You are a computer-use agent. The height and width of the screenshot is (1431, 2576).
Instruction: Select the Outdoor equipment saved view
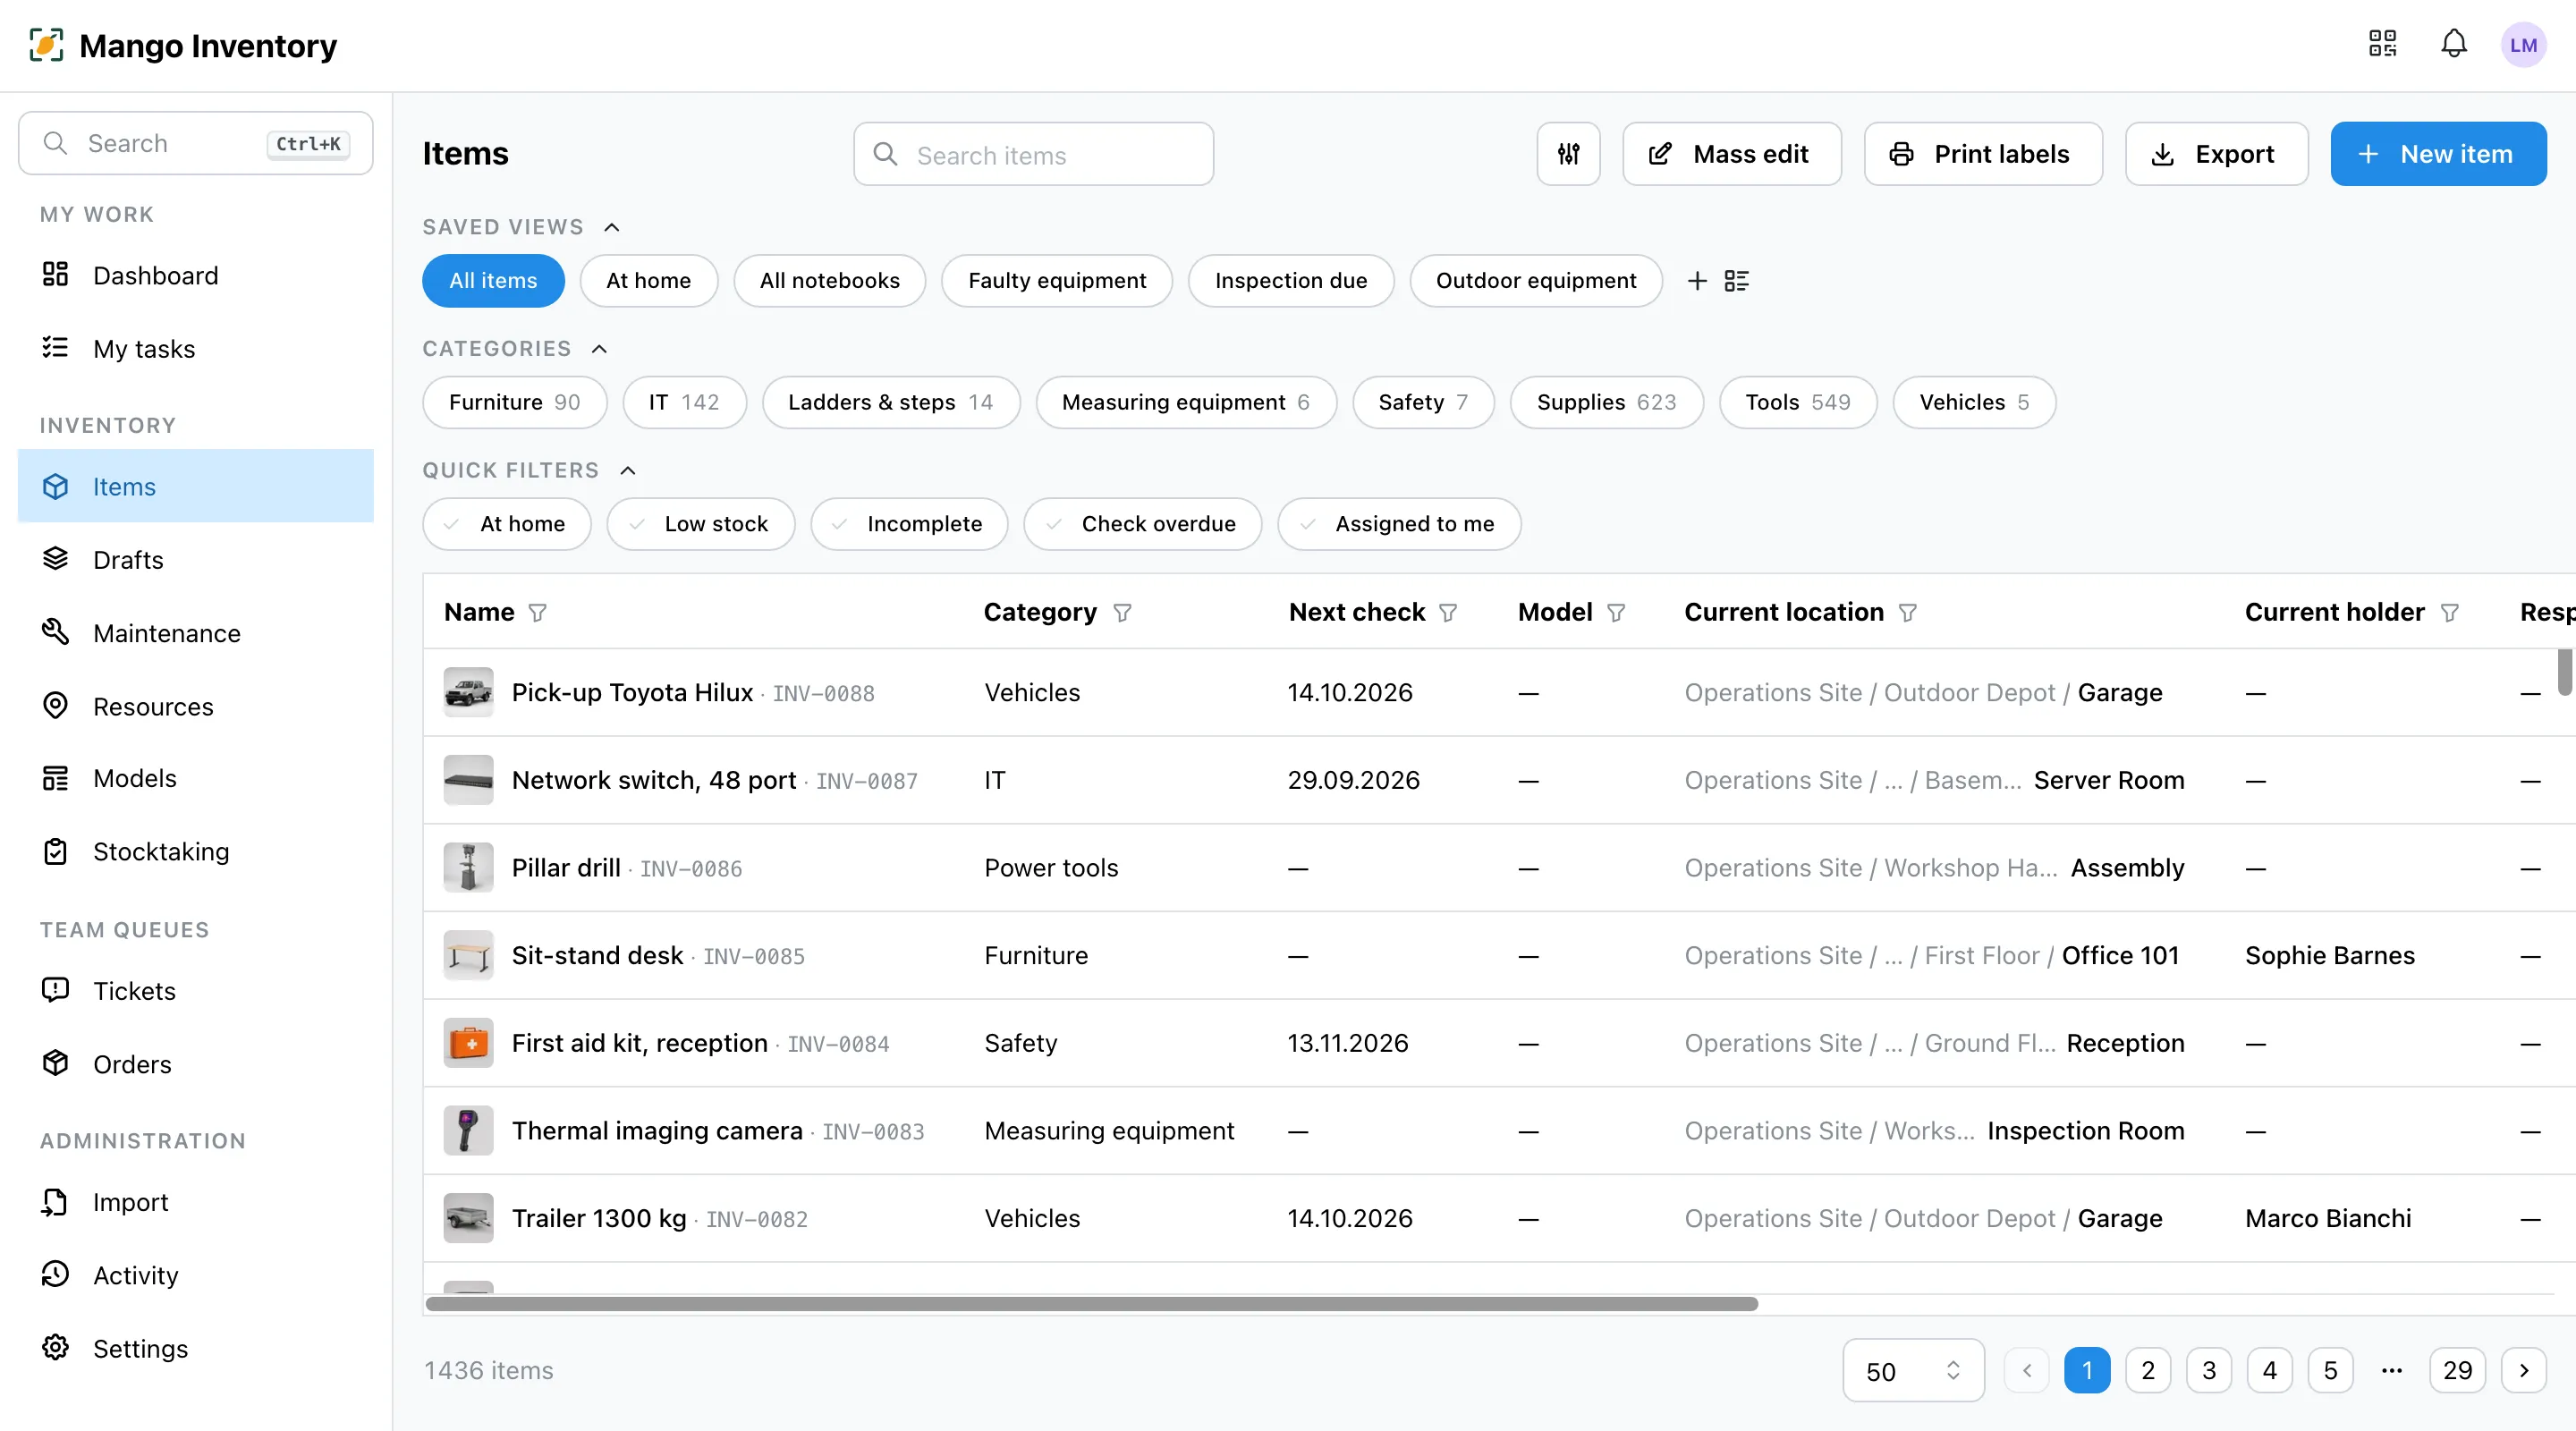[x=1536, y=281]
